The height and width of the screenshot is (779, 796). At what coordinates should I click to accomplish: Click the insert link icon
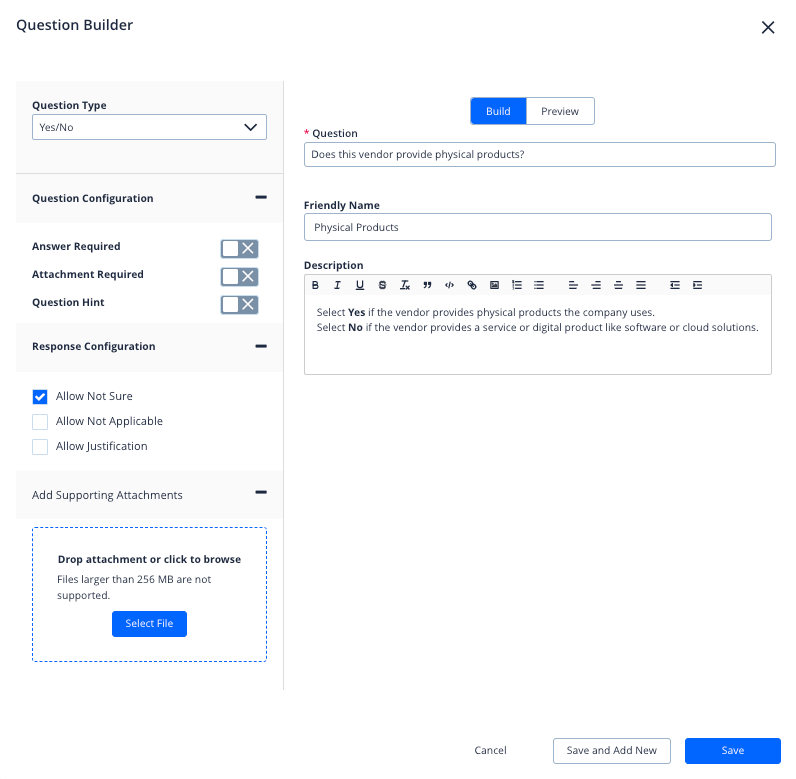click(472, 285)
